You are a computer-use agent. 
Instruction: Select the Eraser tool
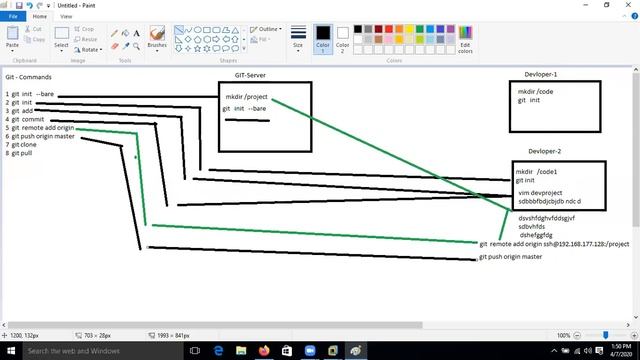(x=114, y=47)
